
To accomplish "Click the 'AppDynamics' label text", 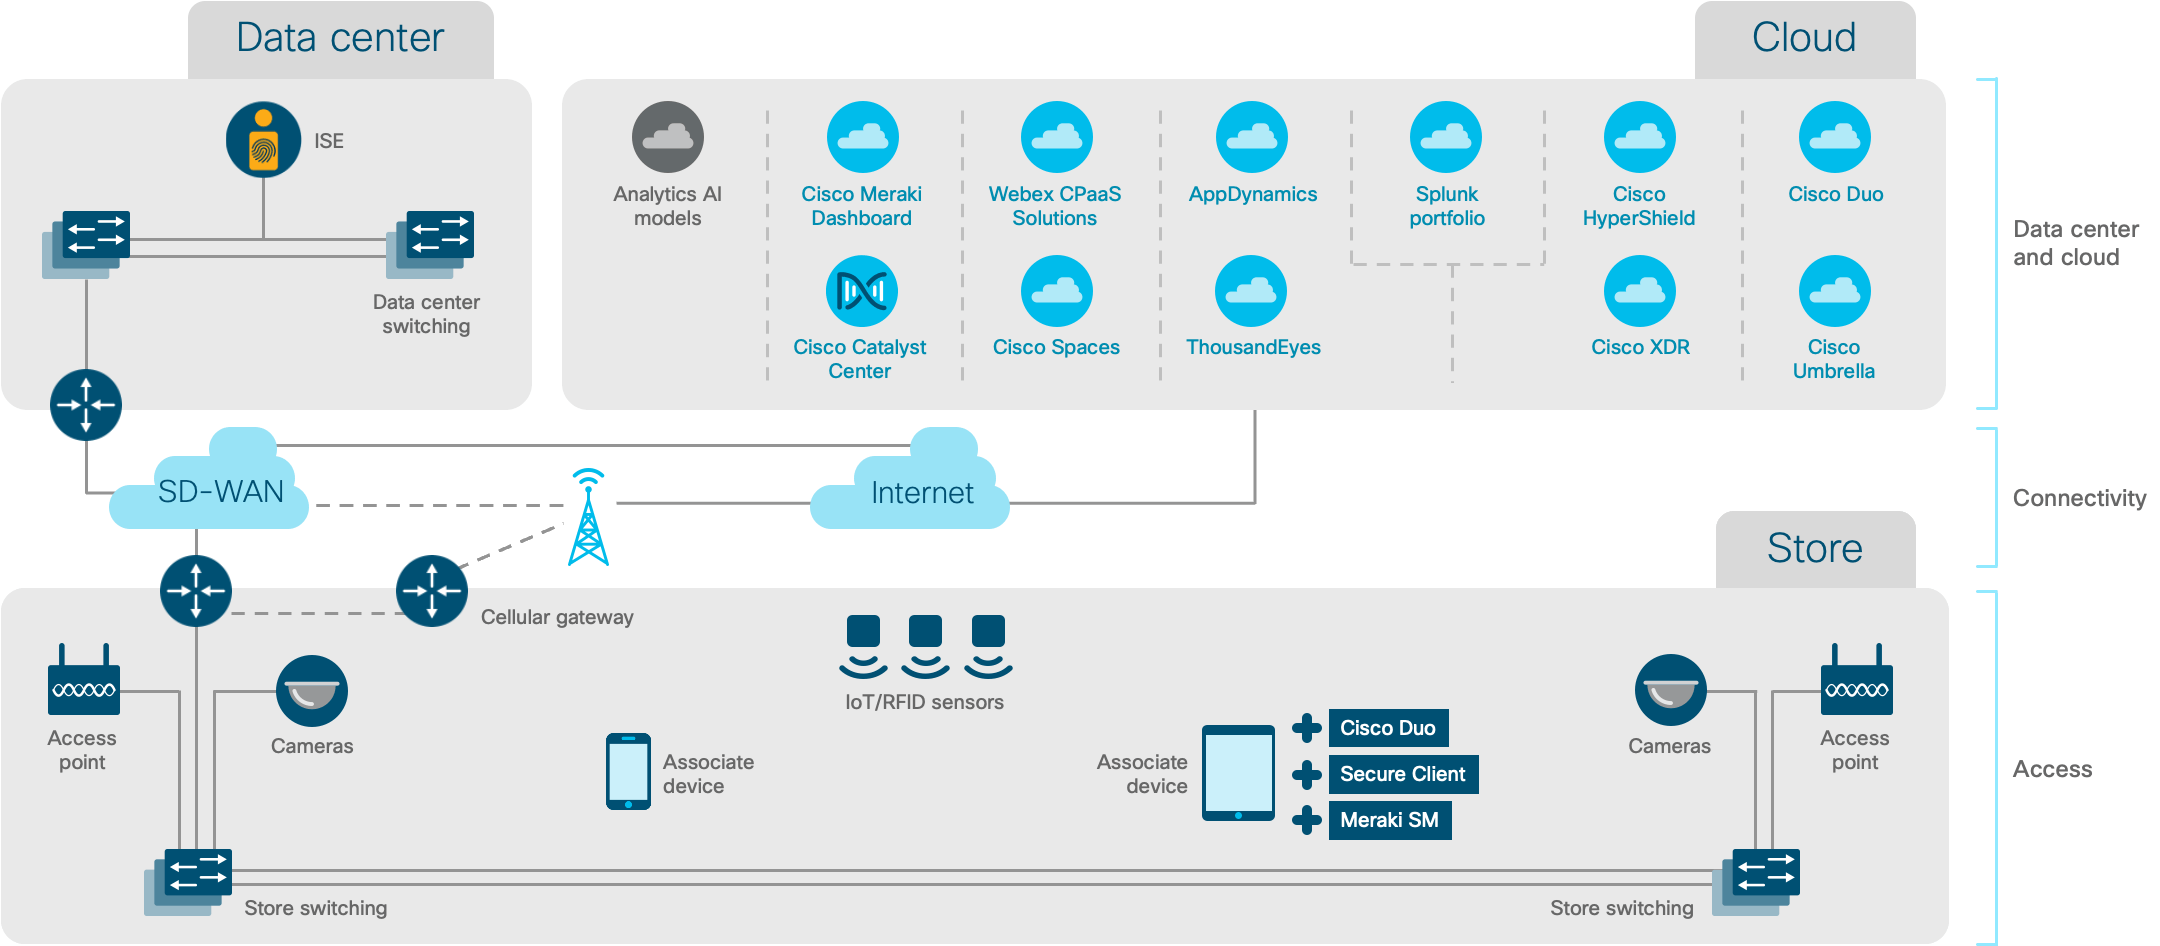I will click(1253, 194).
